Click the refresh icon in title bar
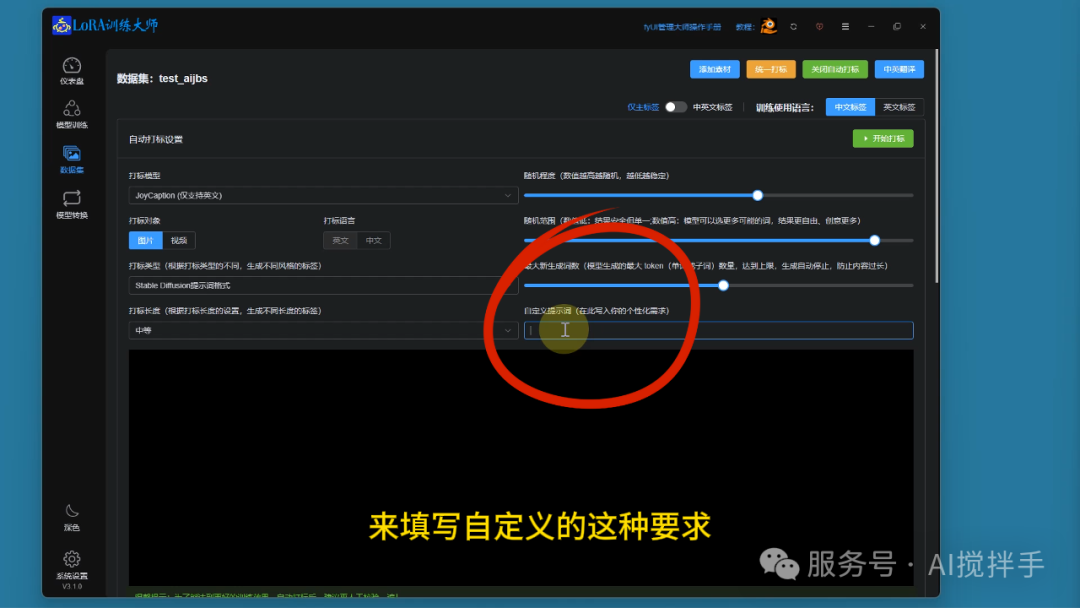This screenshot has width=1080, height=608. [793, 26]
